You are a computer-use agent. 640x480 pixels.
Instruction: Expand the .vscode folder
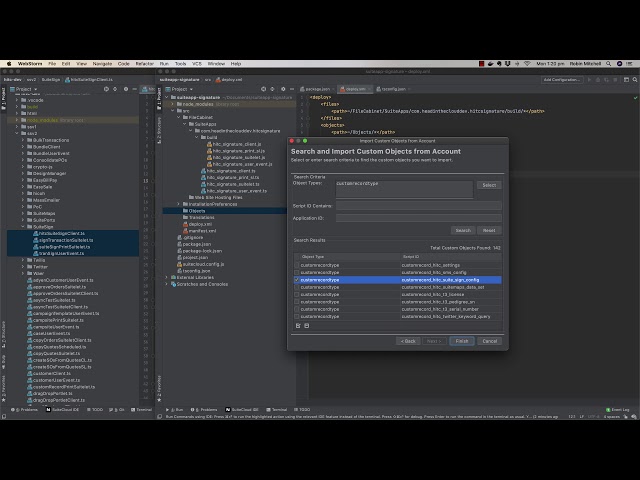coord(17,100)
